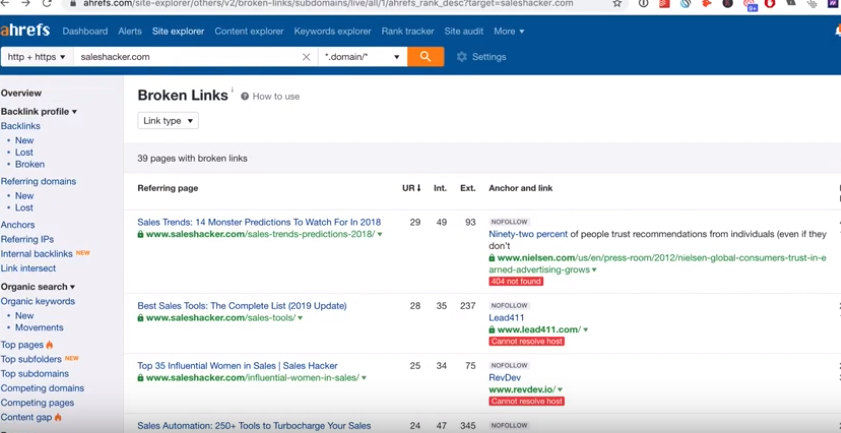Screen dimensions: 841x433
Task: Click the padlock icon in the address bar
Action: pyautogui.click(x=73, y=3)
